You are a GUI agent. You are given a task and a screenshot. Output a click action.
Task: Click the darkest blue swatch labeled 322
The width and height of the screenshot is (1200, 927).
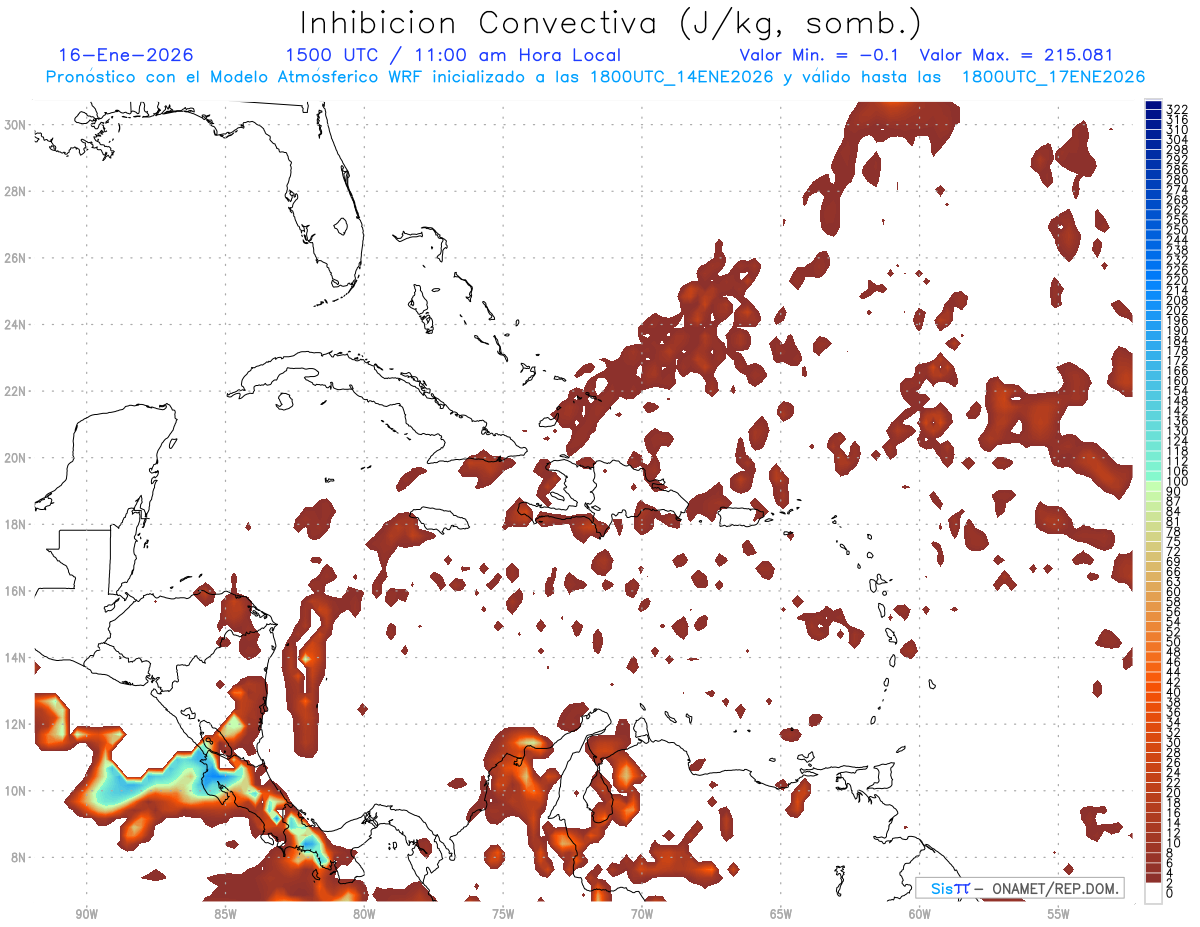pyautogui.click(x=1153, y=106)
